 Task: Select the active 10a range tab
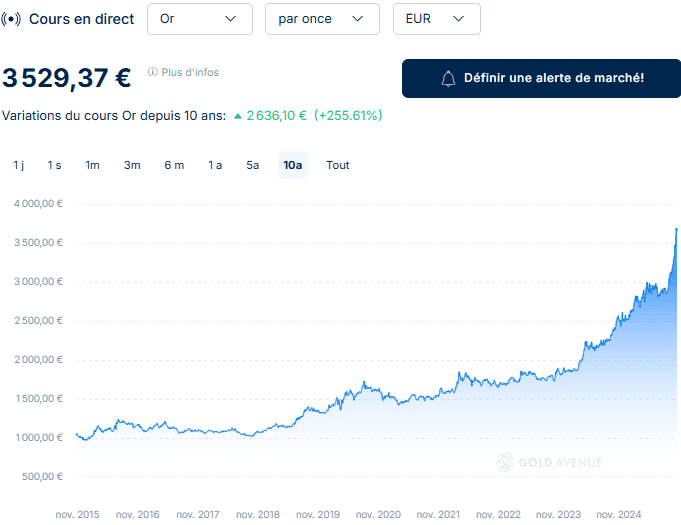293,165
